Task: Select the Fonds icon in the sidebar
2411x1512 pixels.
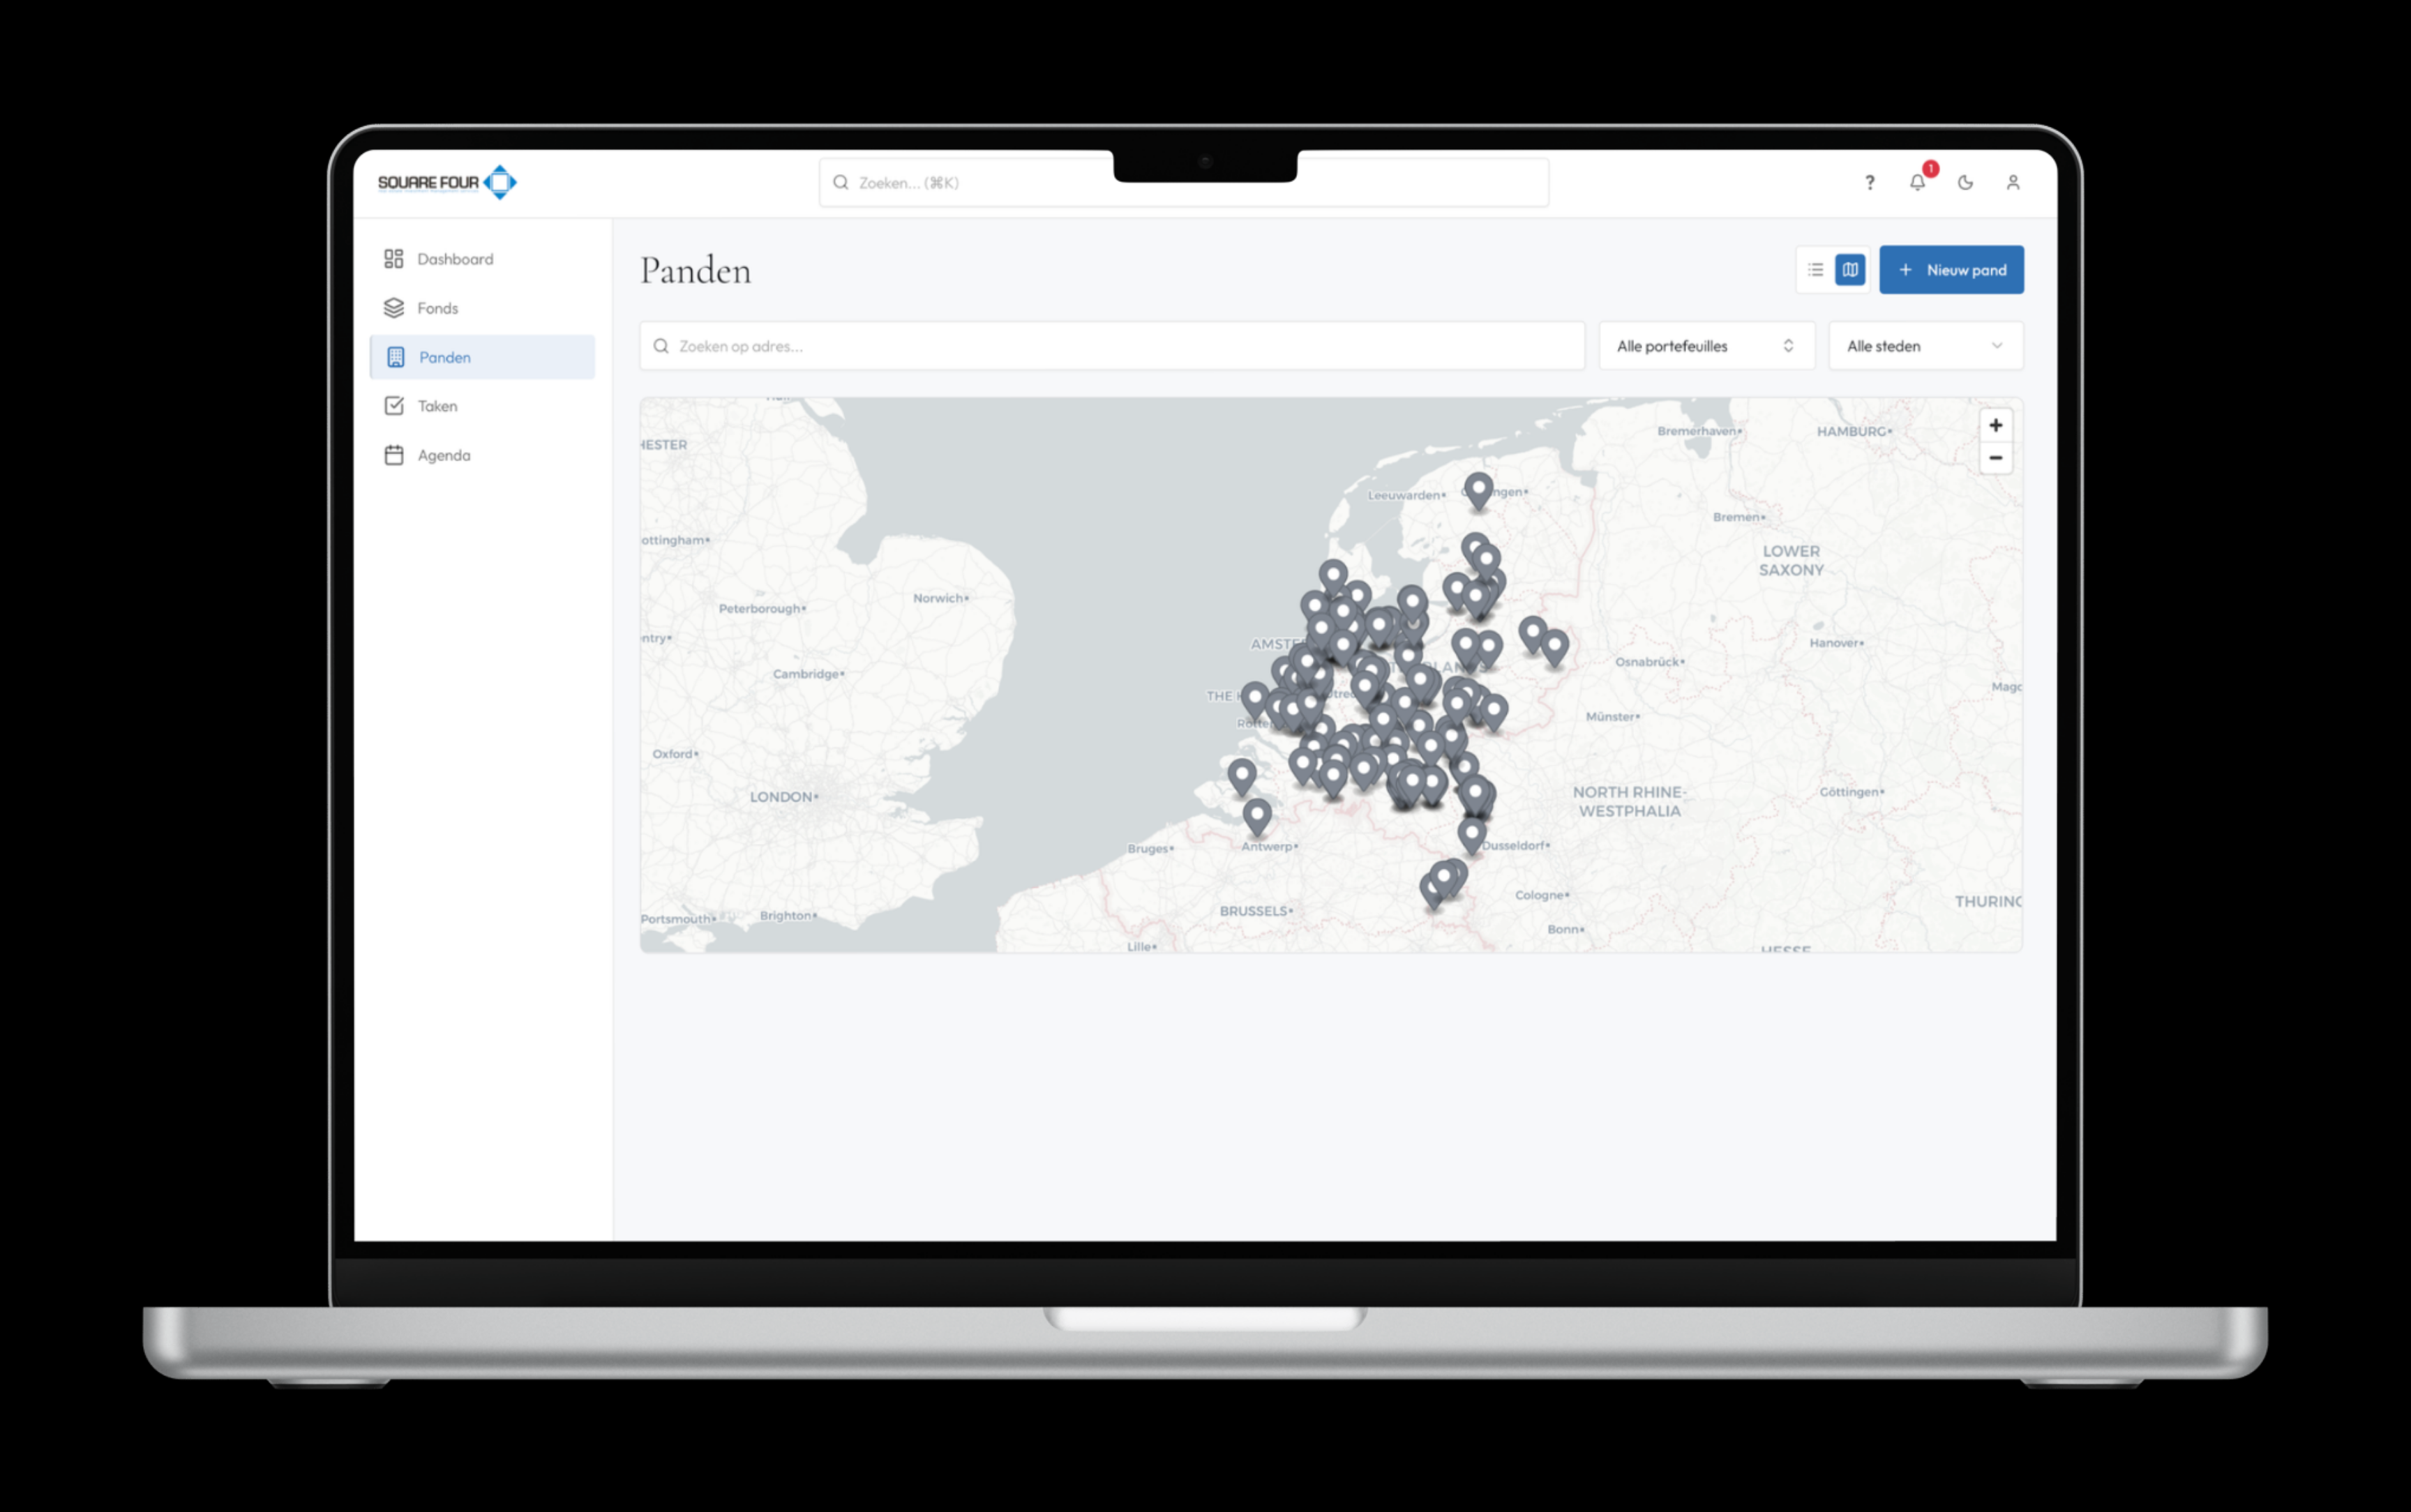Action: coord(393,307)
